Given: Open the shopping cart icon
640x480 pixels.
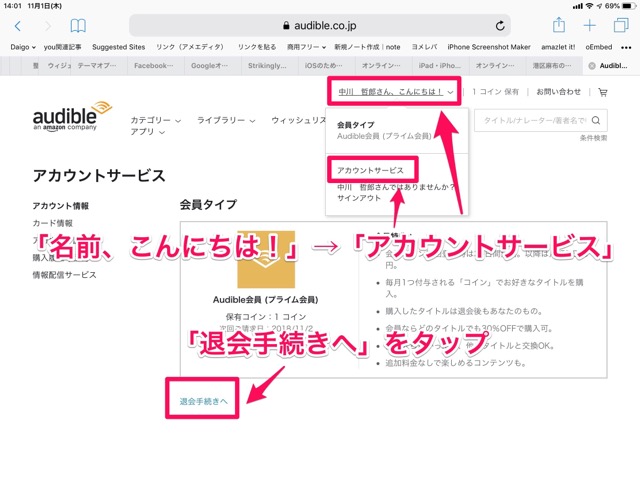Looking at the screenshot, I should [602, 92].
